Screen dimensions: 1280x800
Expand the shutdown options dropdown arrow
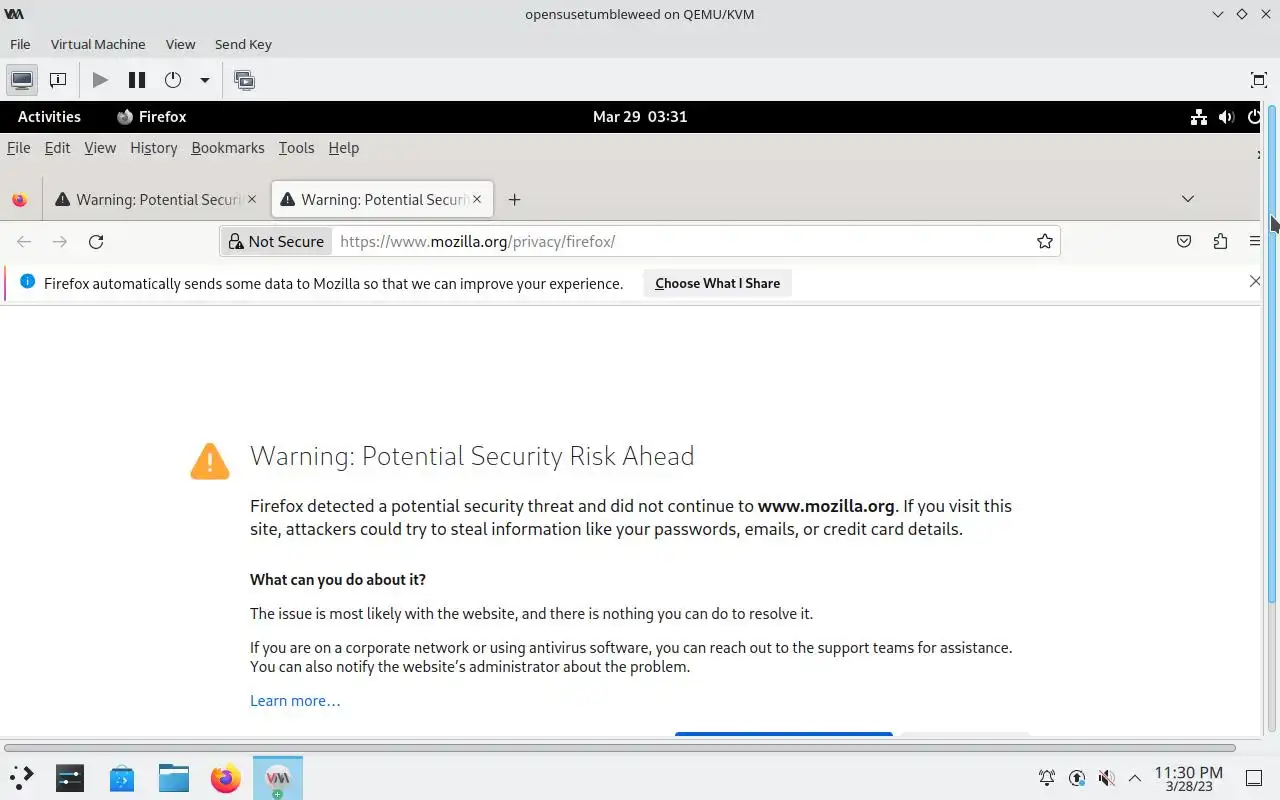pos(204,80)
